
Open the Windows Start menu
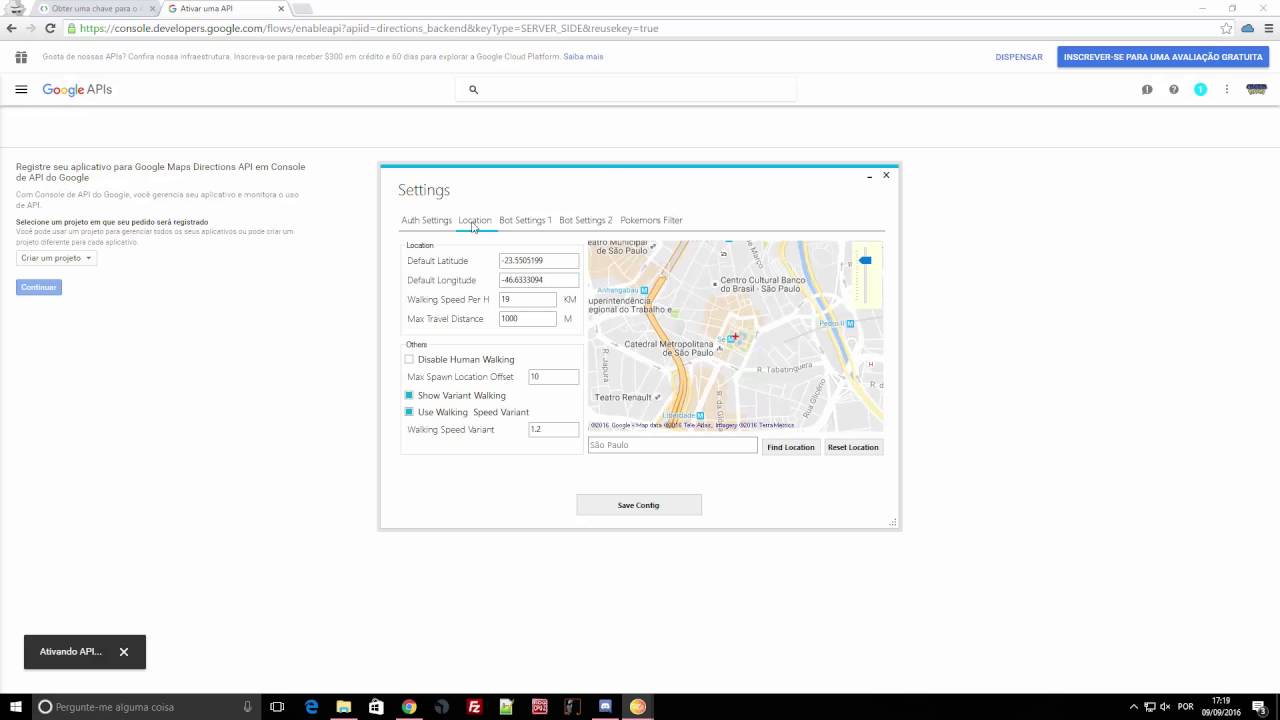coord(16,707)
